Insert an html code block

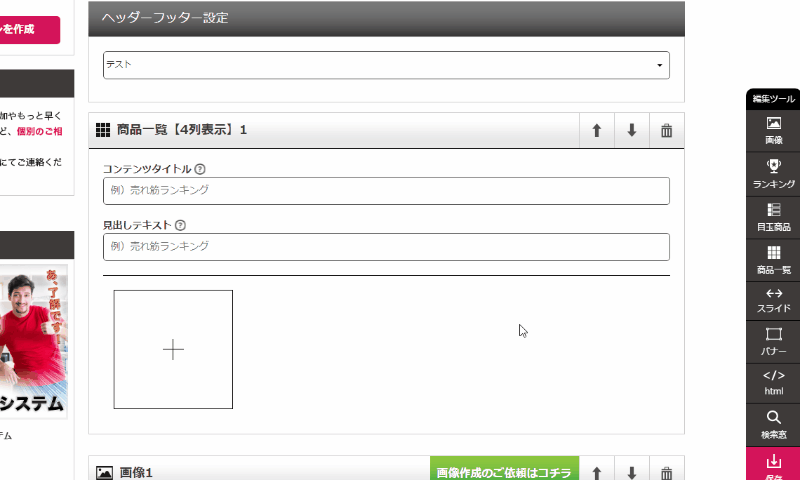[773, 382]
